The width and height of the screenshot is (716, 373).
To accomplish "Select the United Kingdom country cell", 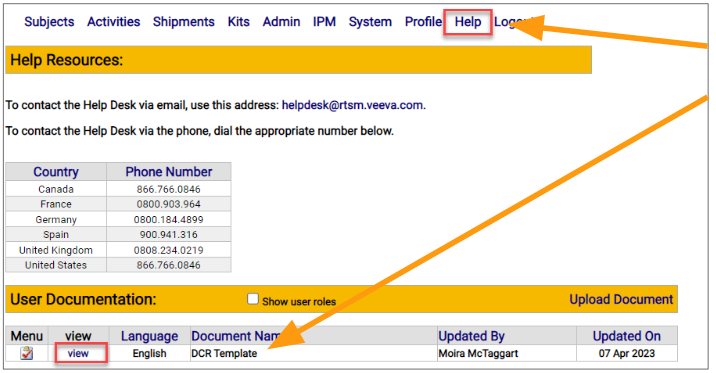I will click(56, 250).
